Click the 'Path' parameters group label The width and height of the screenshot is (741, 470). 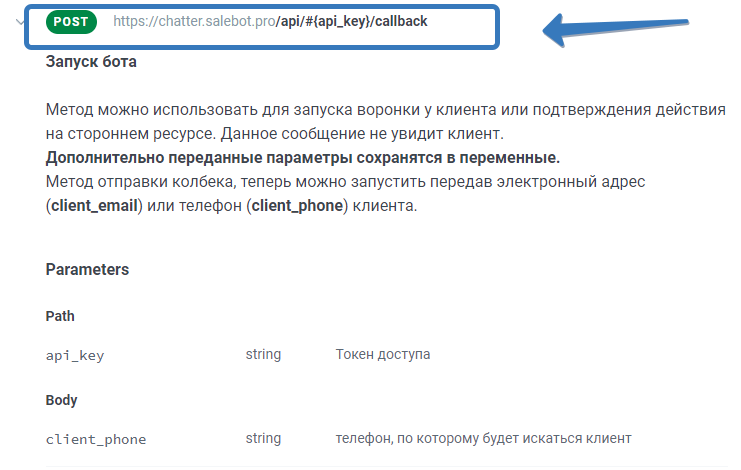60,316
